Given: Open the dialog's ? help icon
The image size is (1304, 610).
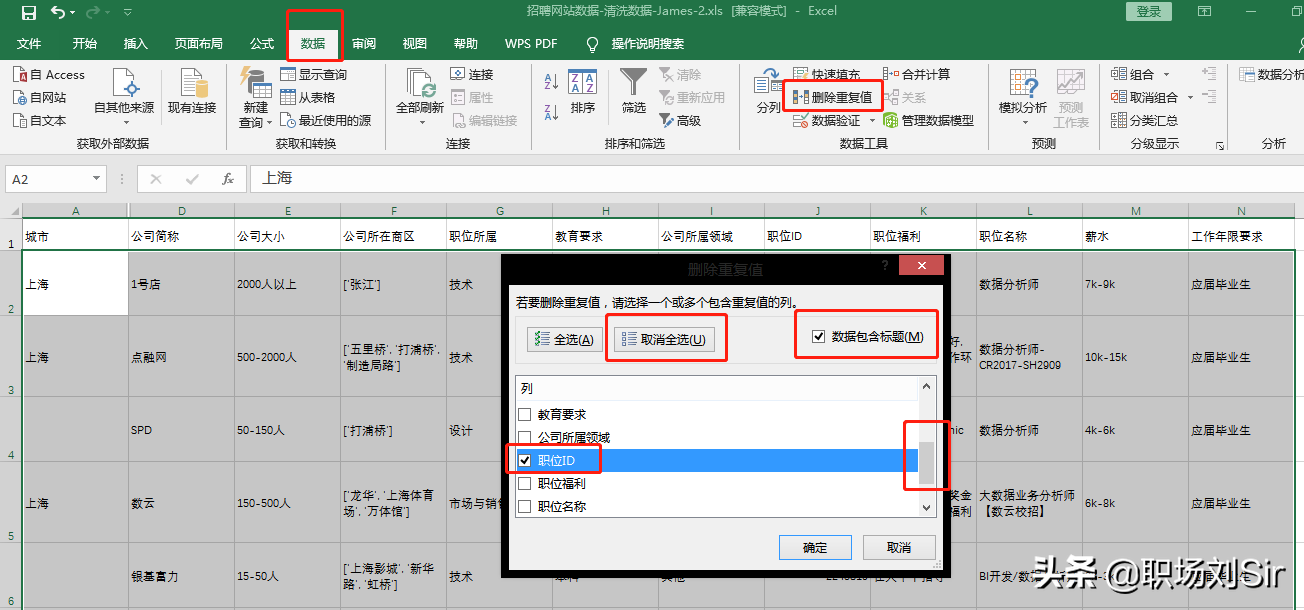Looking at the screenshot, I should coord(884,266).
